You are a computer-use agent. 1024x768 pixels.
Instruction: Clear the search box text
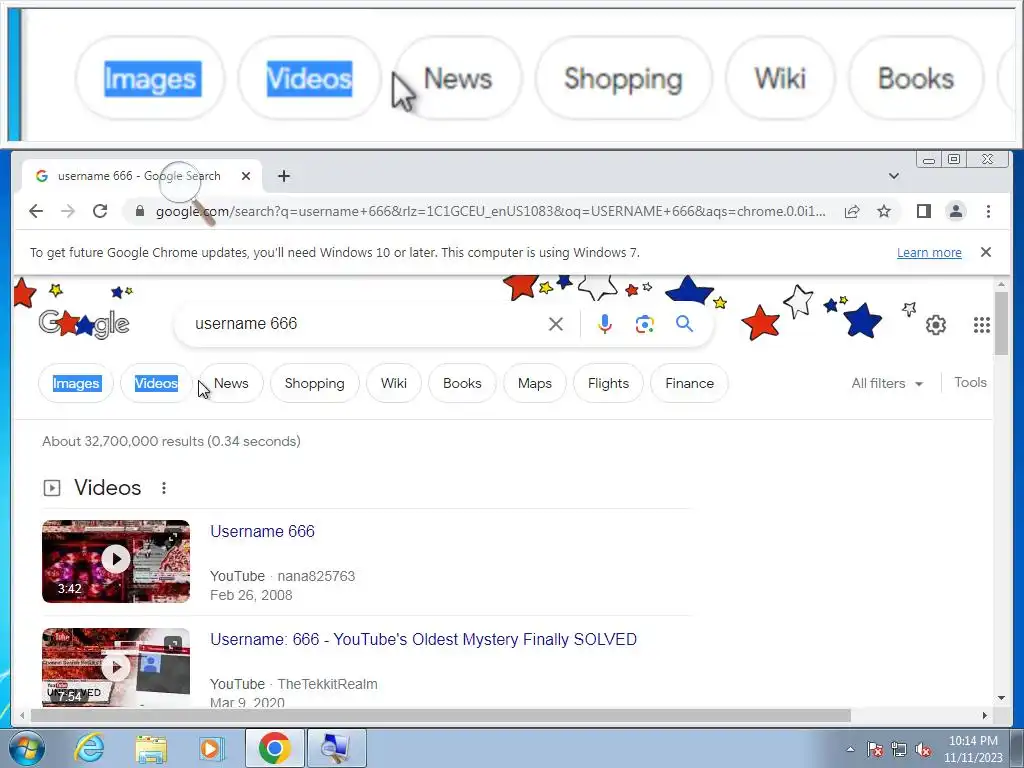pos(556,324)
